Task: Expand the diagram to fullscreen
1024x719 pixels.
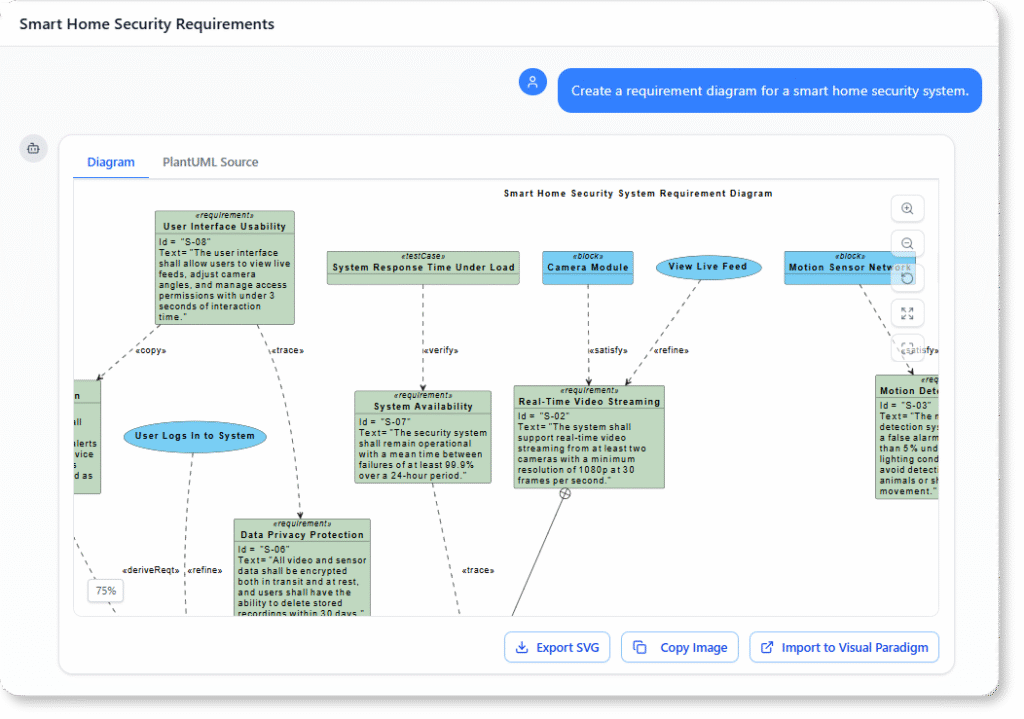Action: (x=907, y=313)
